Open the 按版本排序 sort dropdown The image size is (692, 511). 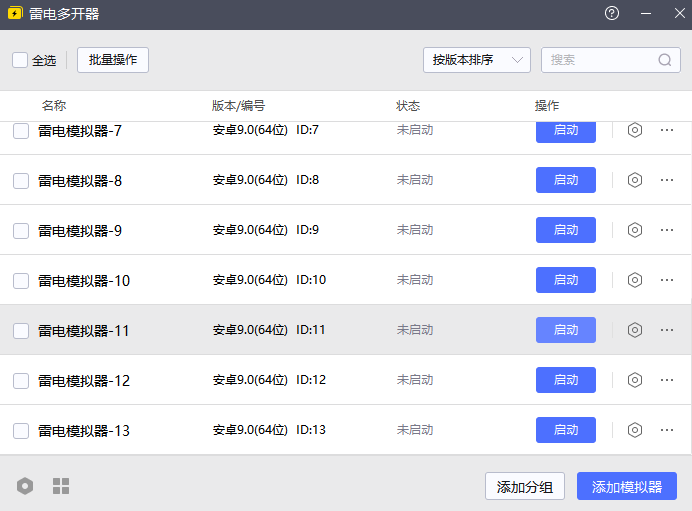(x=476, y=60)
